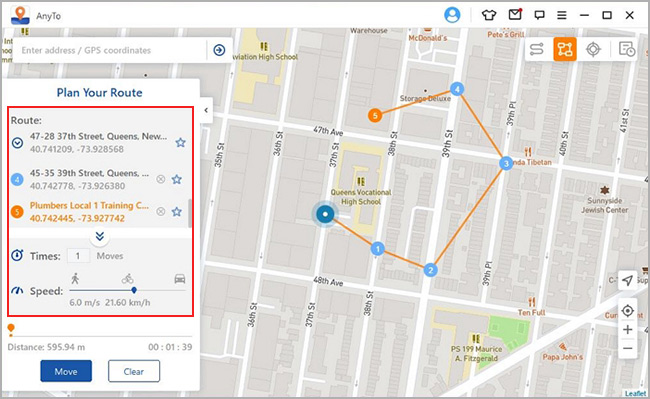Viewport: 650px width, 399px height.
Task: Focus the address / GPS coordinates field
Action: [x=109, y=50]
